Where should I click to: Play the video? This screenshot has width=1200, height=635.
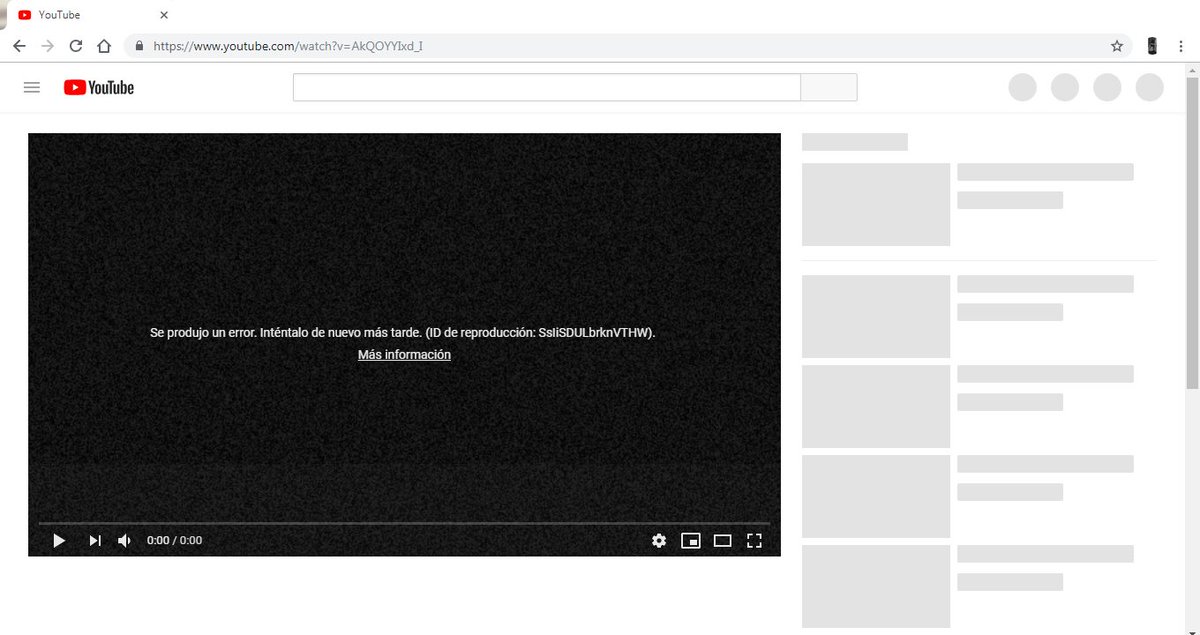59,540
